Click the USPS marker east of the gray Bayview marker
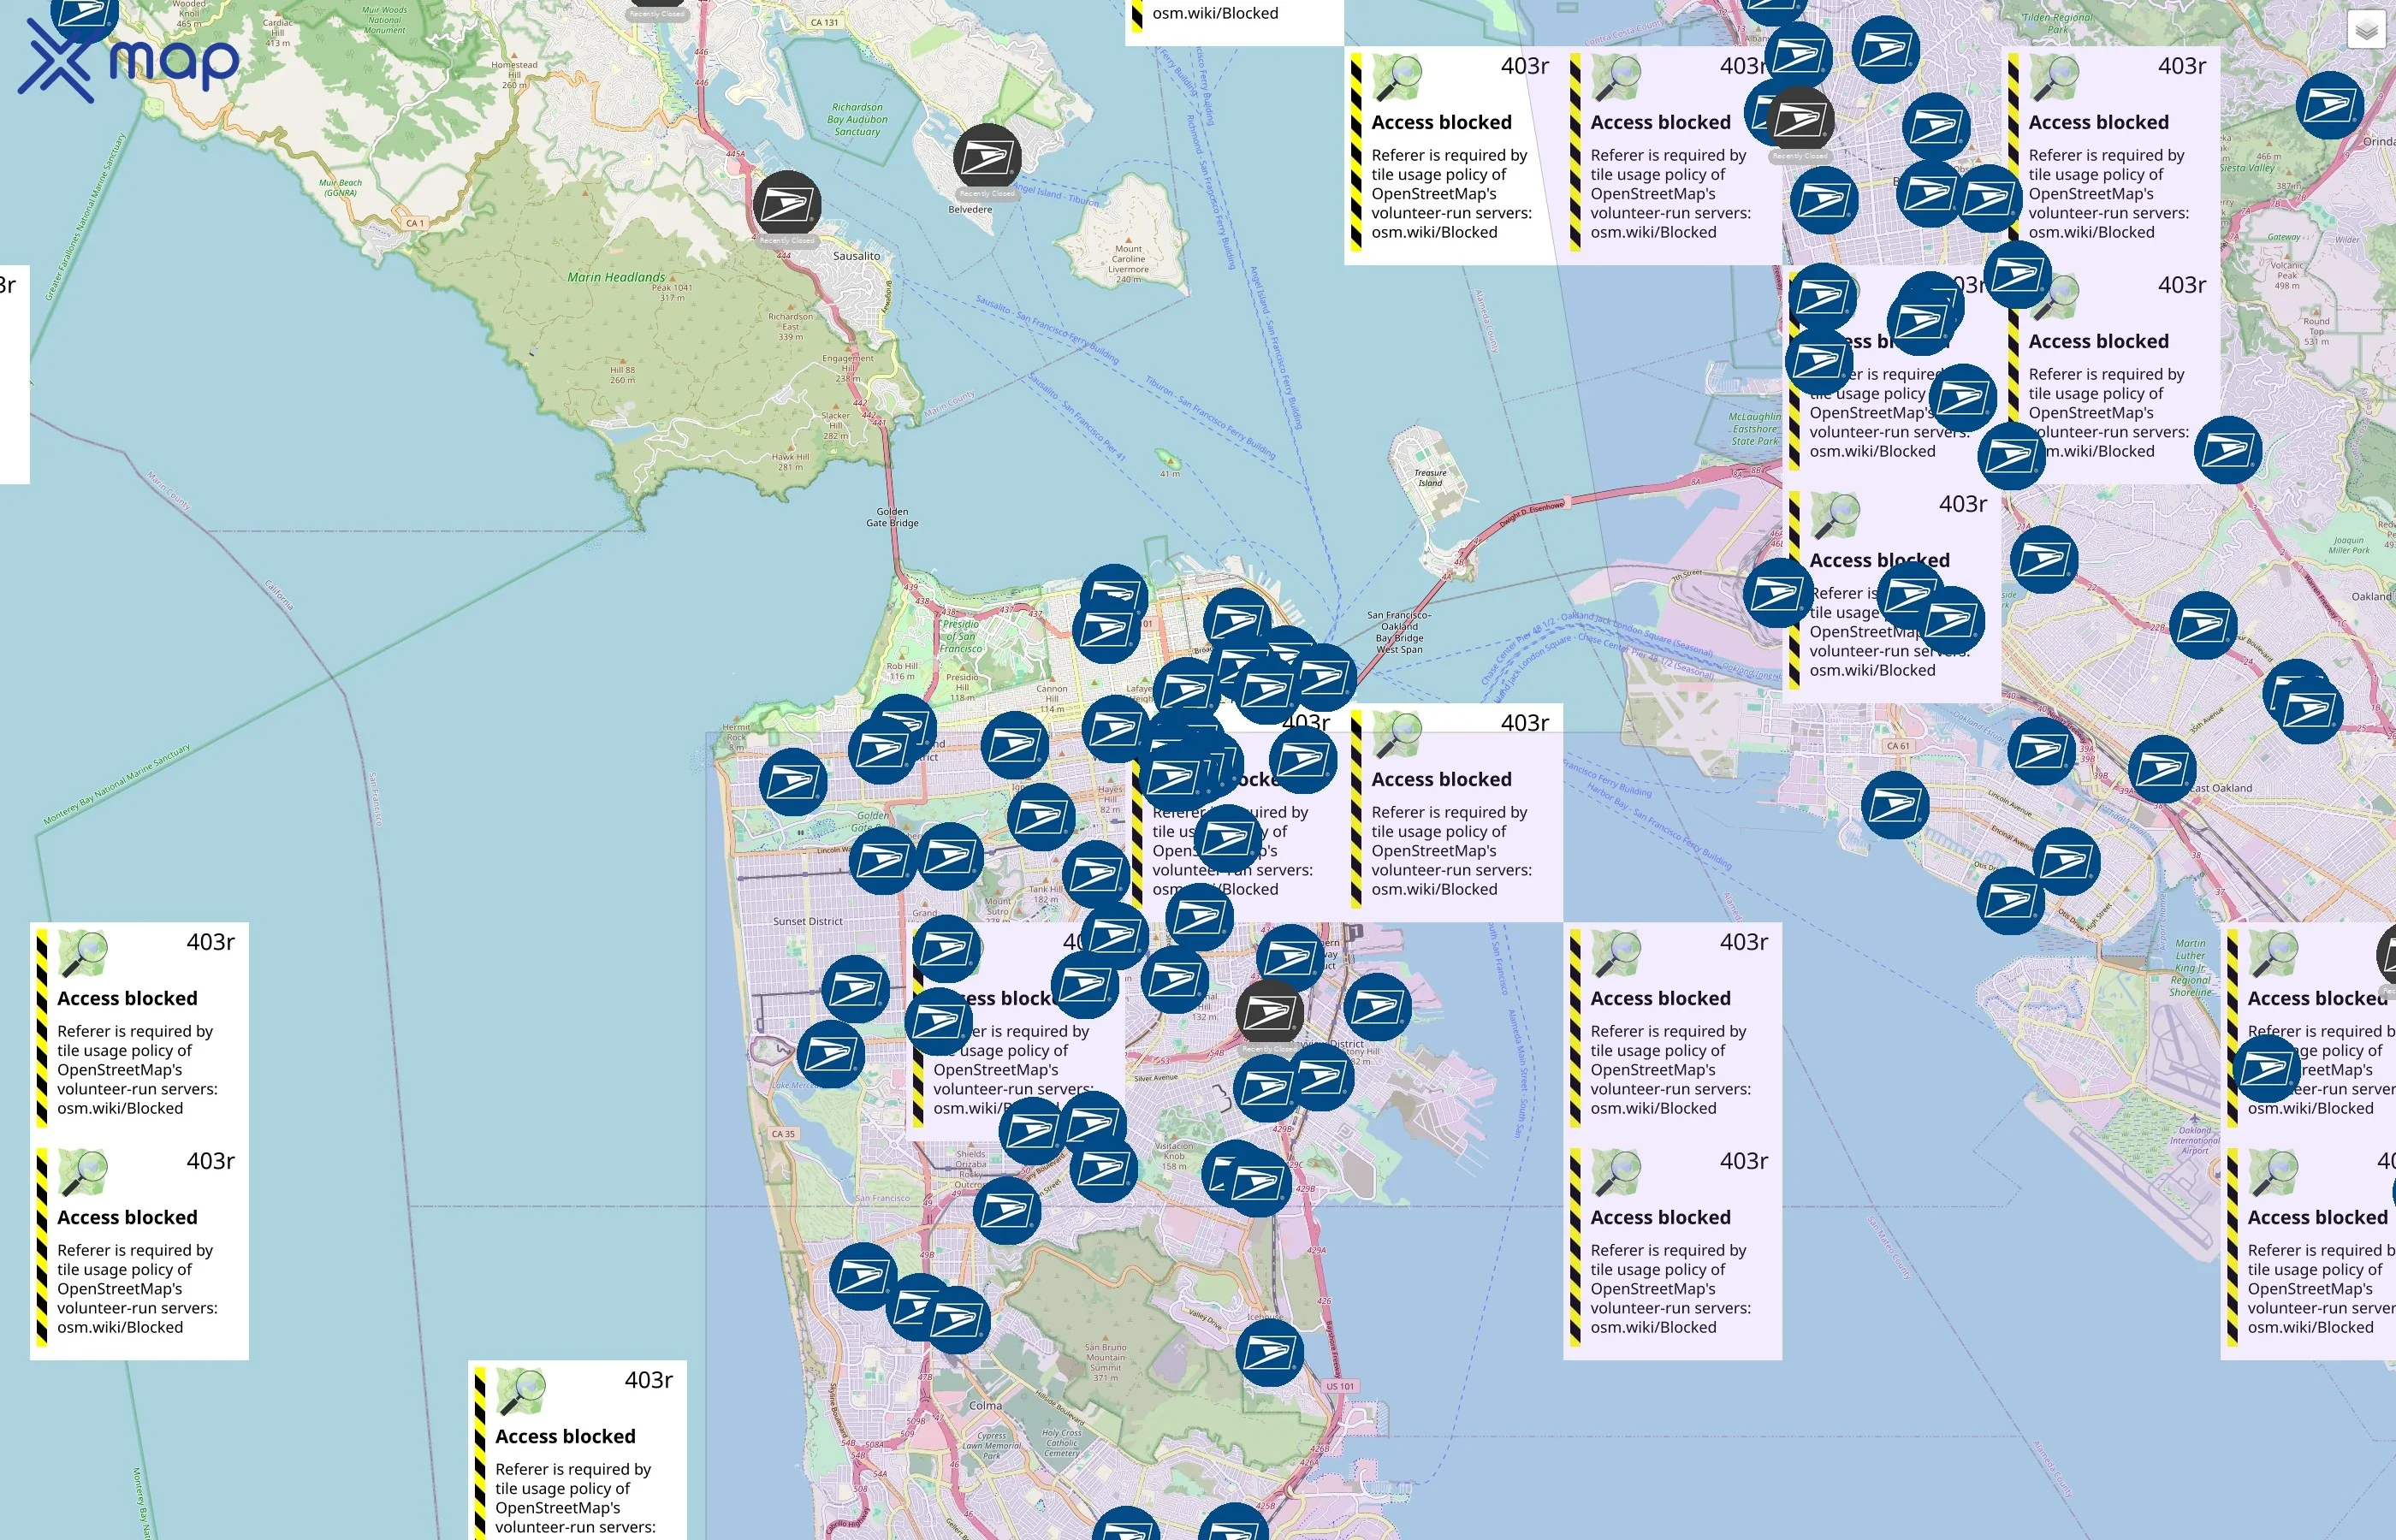The image size is (2396, 1540). pyautogui.click(x=1378, y=1007)
